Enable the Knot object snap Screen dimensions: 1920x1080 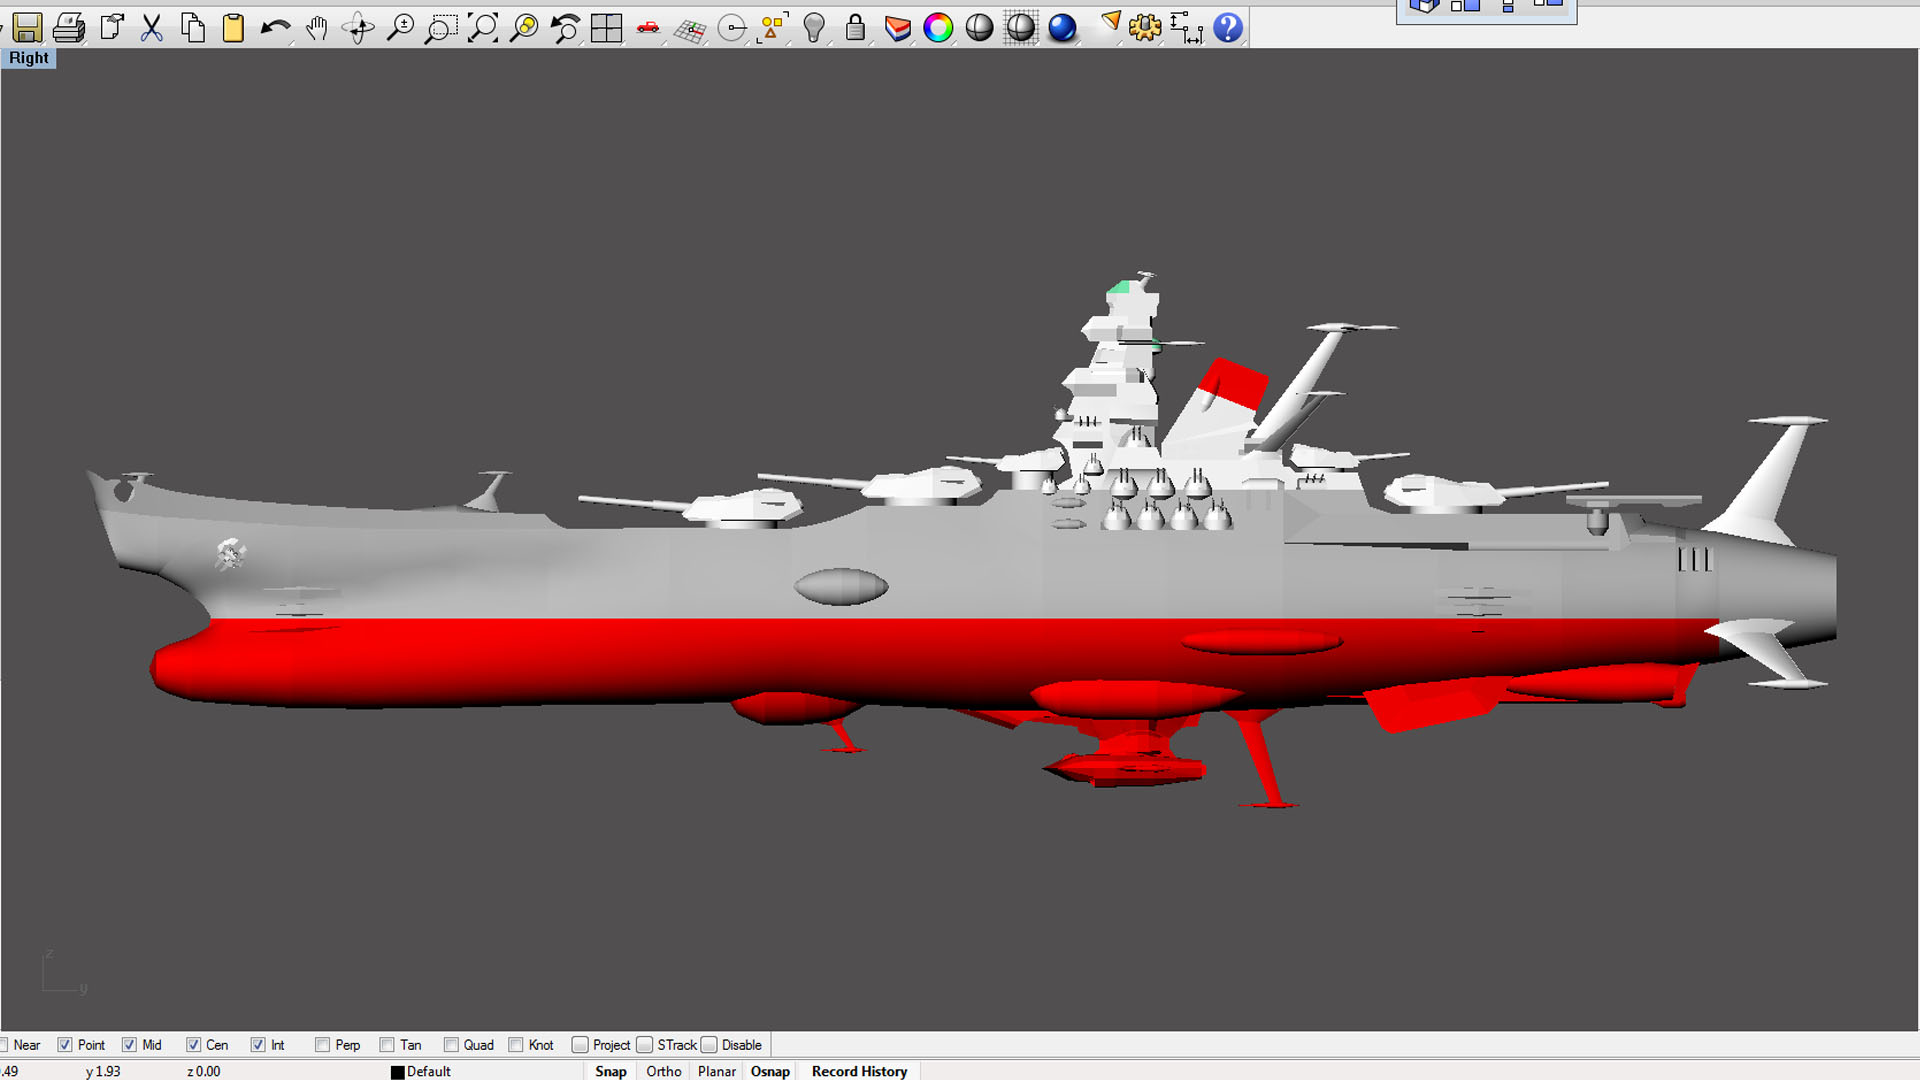pyautogui.click(x=516, y=1045)
